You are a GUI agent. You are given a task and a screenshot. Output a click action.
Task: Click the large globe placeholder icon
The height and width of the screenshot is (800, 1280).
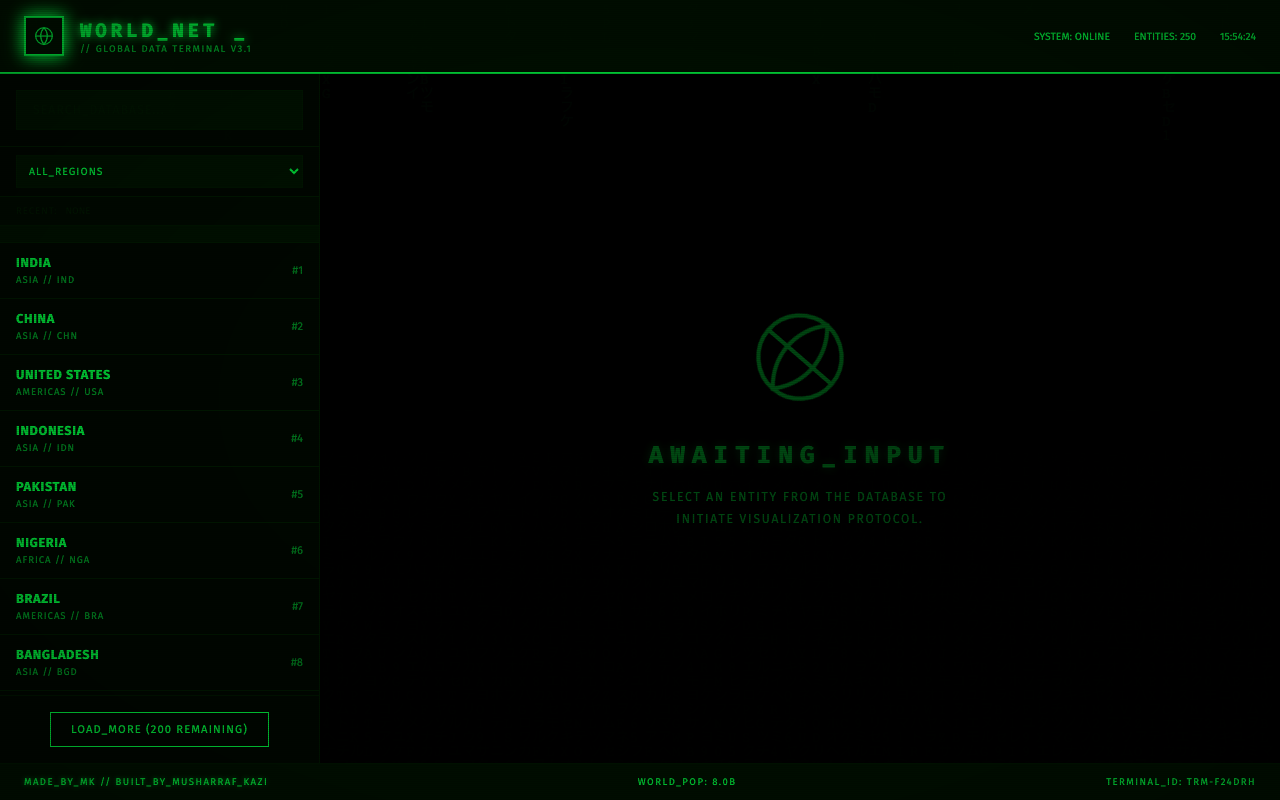pyautogui.click(x=800, y=357)
